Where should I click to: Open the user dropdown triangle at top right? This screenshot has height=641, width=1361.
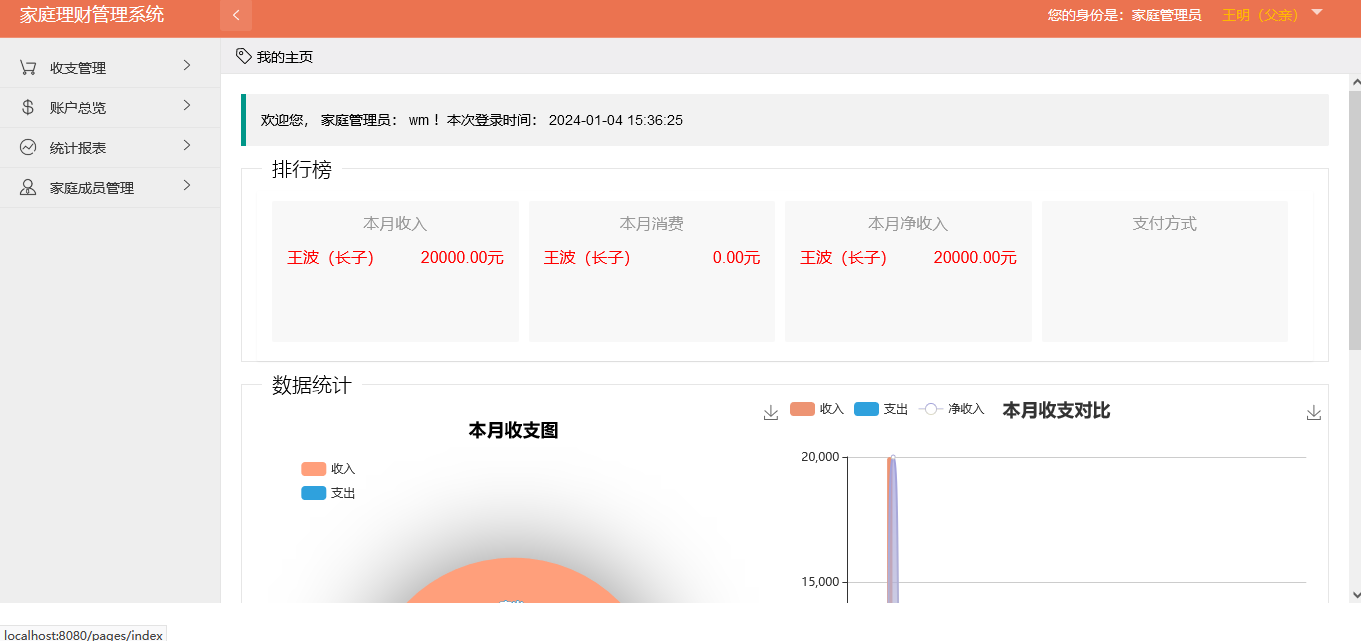(x=1317, y=12)
